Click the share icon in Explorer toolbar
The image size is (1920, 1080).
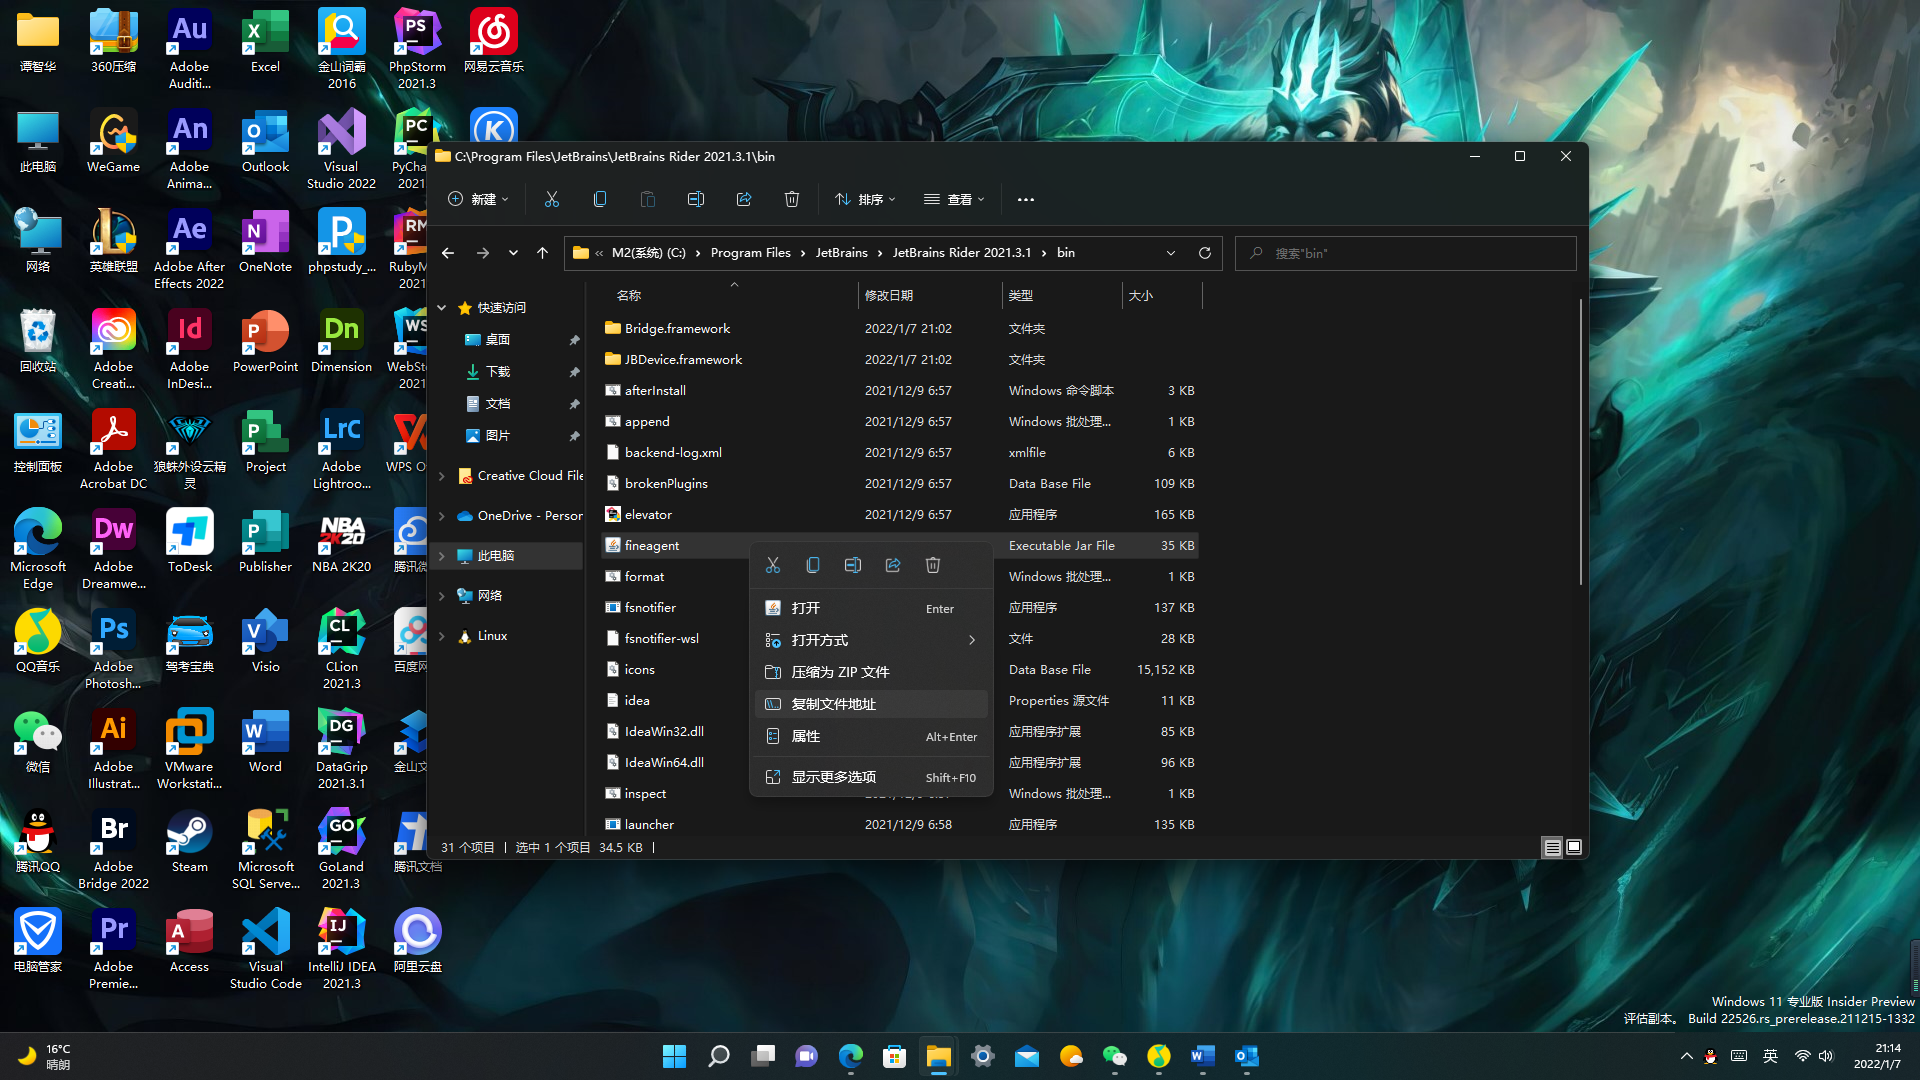(744, 199)
